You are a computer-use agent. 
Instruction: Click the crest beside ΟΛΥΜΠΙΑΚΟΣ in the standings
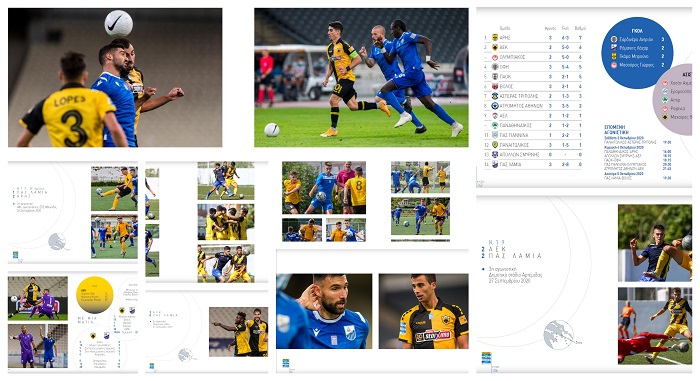(495, 57)
